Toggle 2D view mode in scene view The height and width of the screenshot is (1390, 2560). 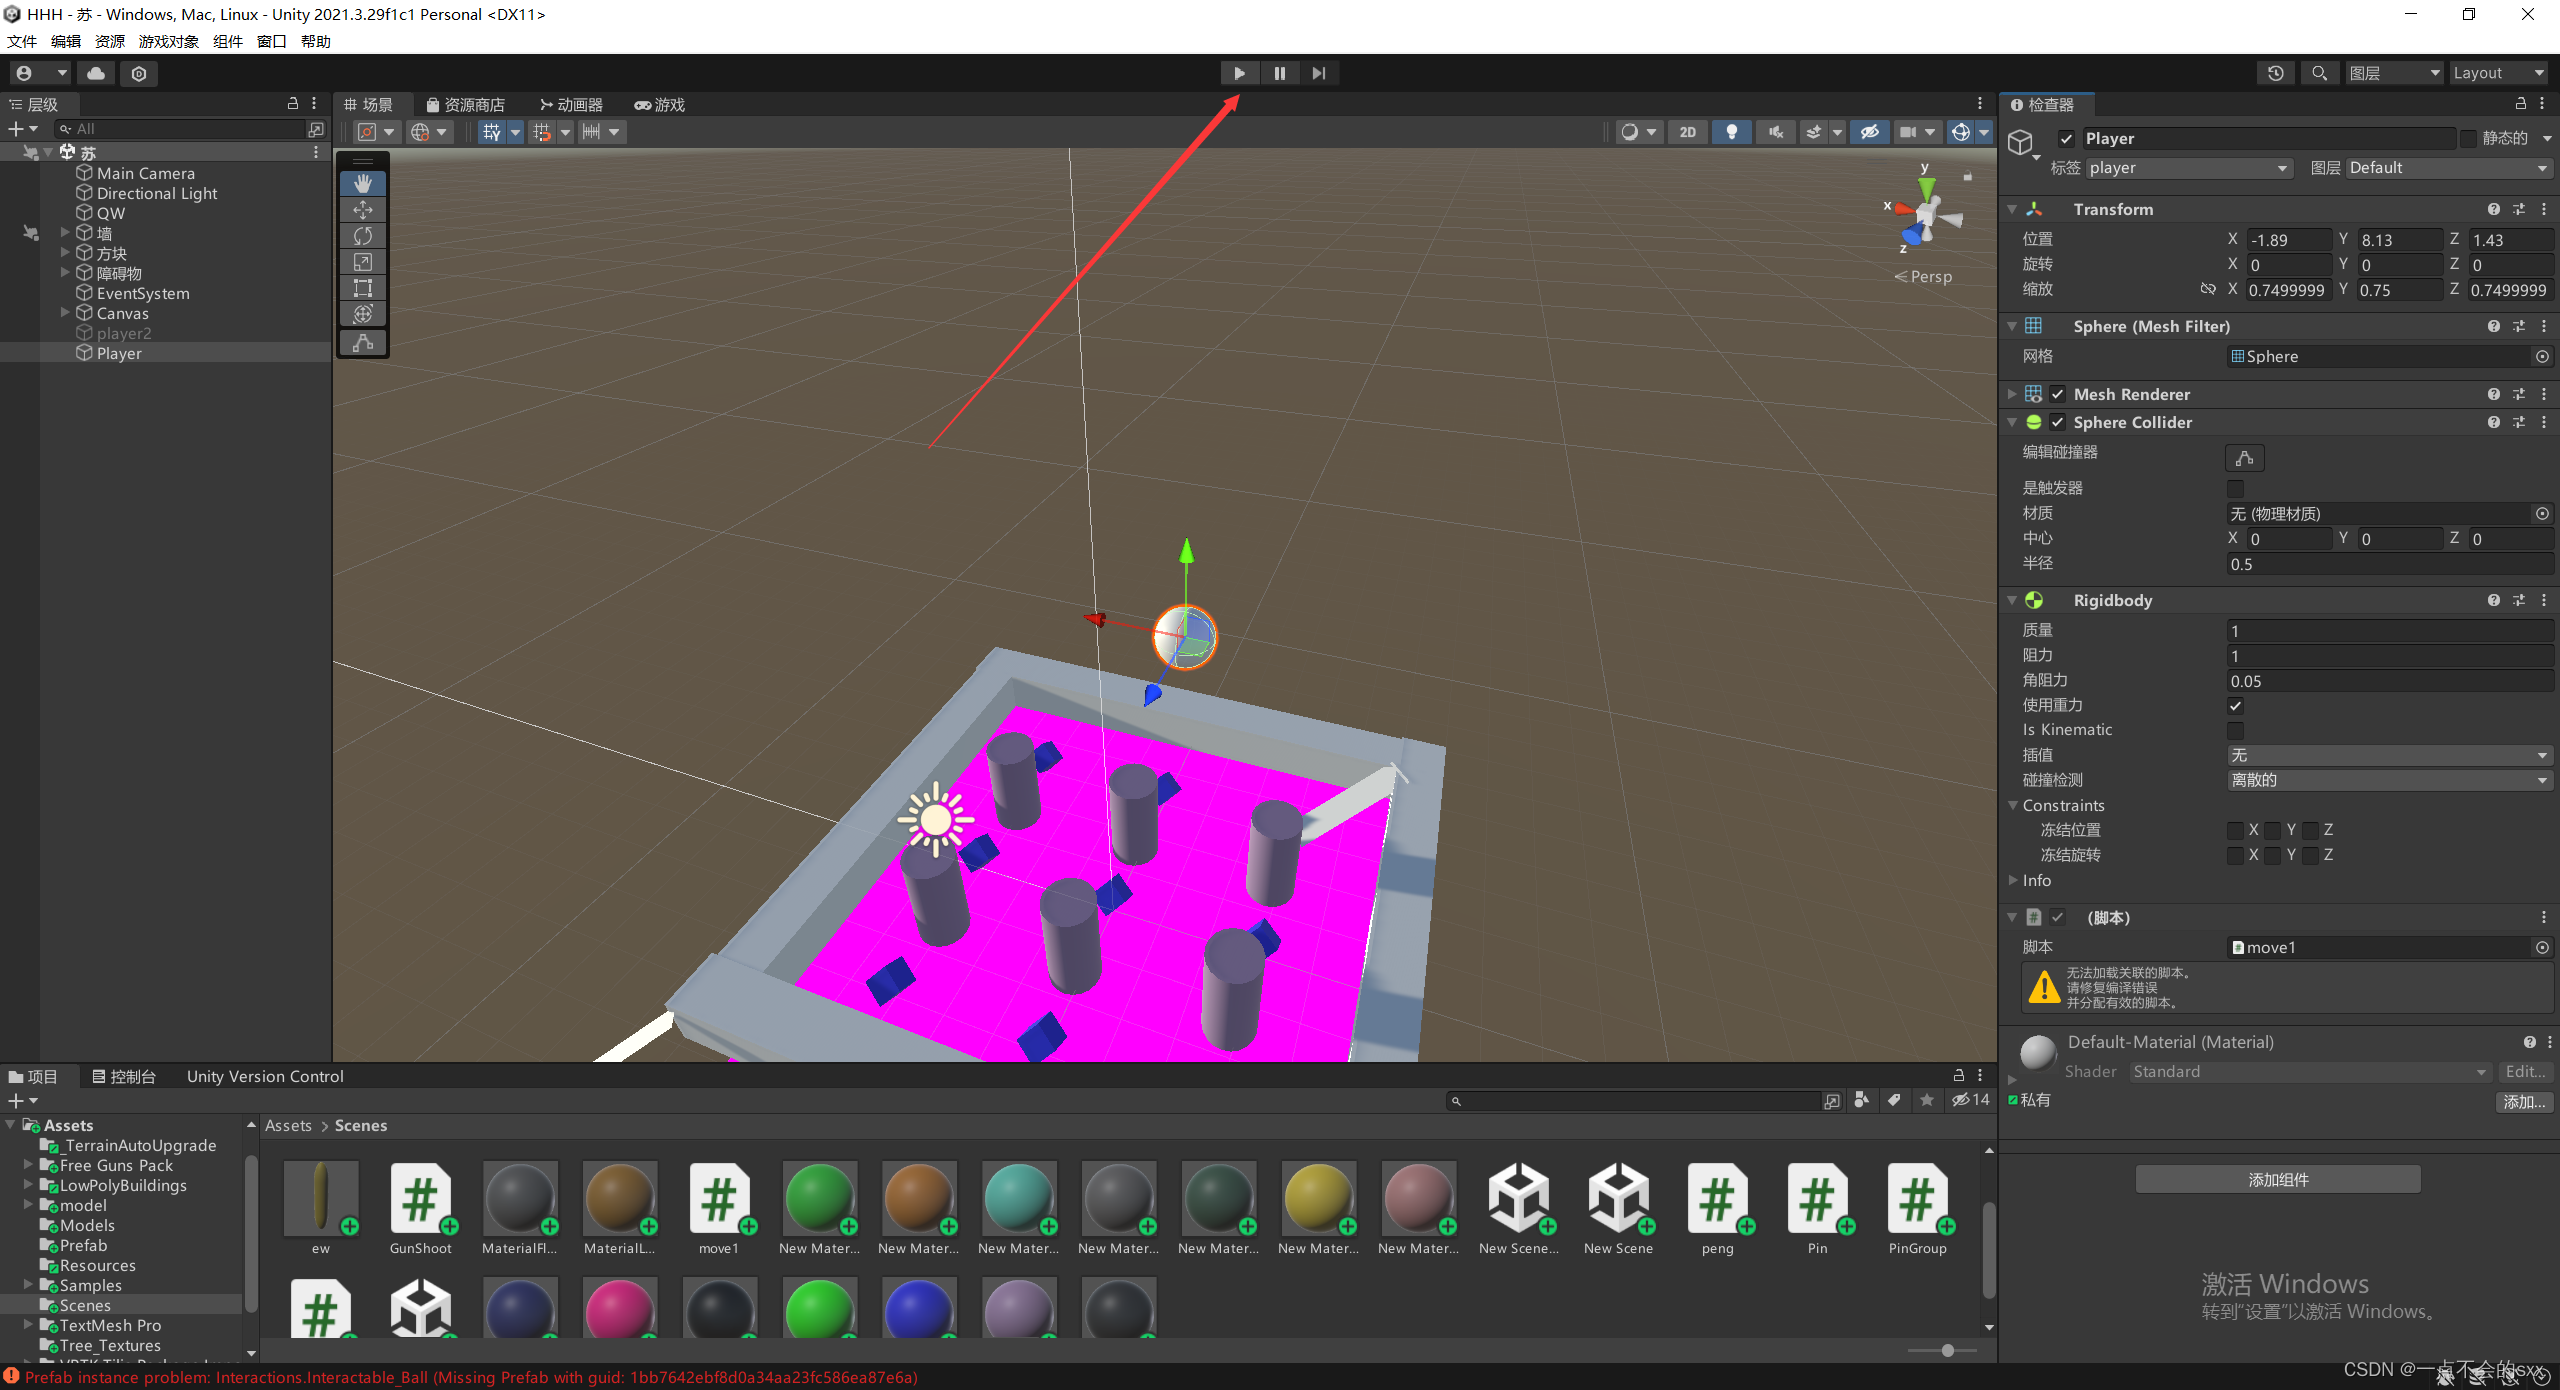[x=1688, y=131]
